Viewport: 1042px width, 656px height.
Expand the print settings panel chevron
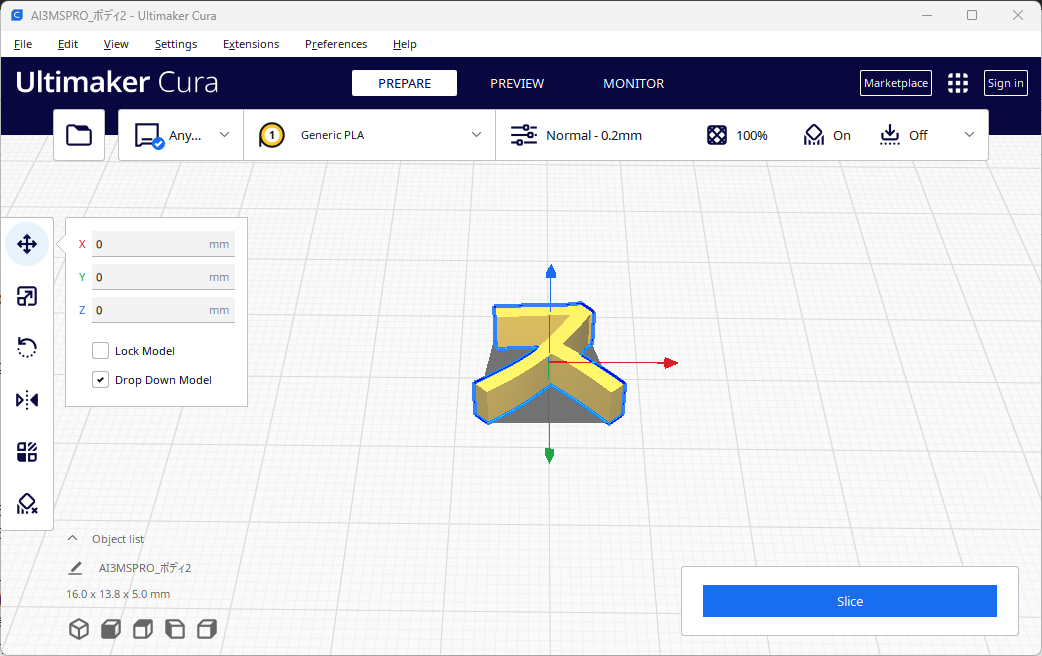(x=970, y=134)
